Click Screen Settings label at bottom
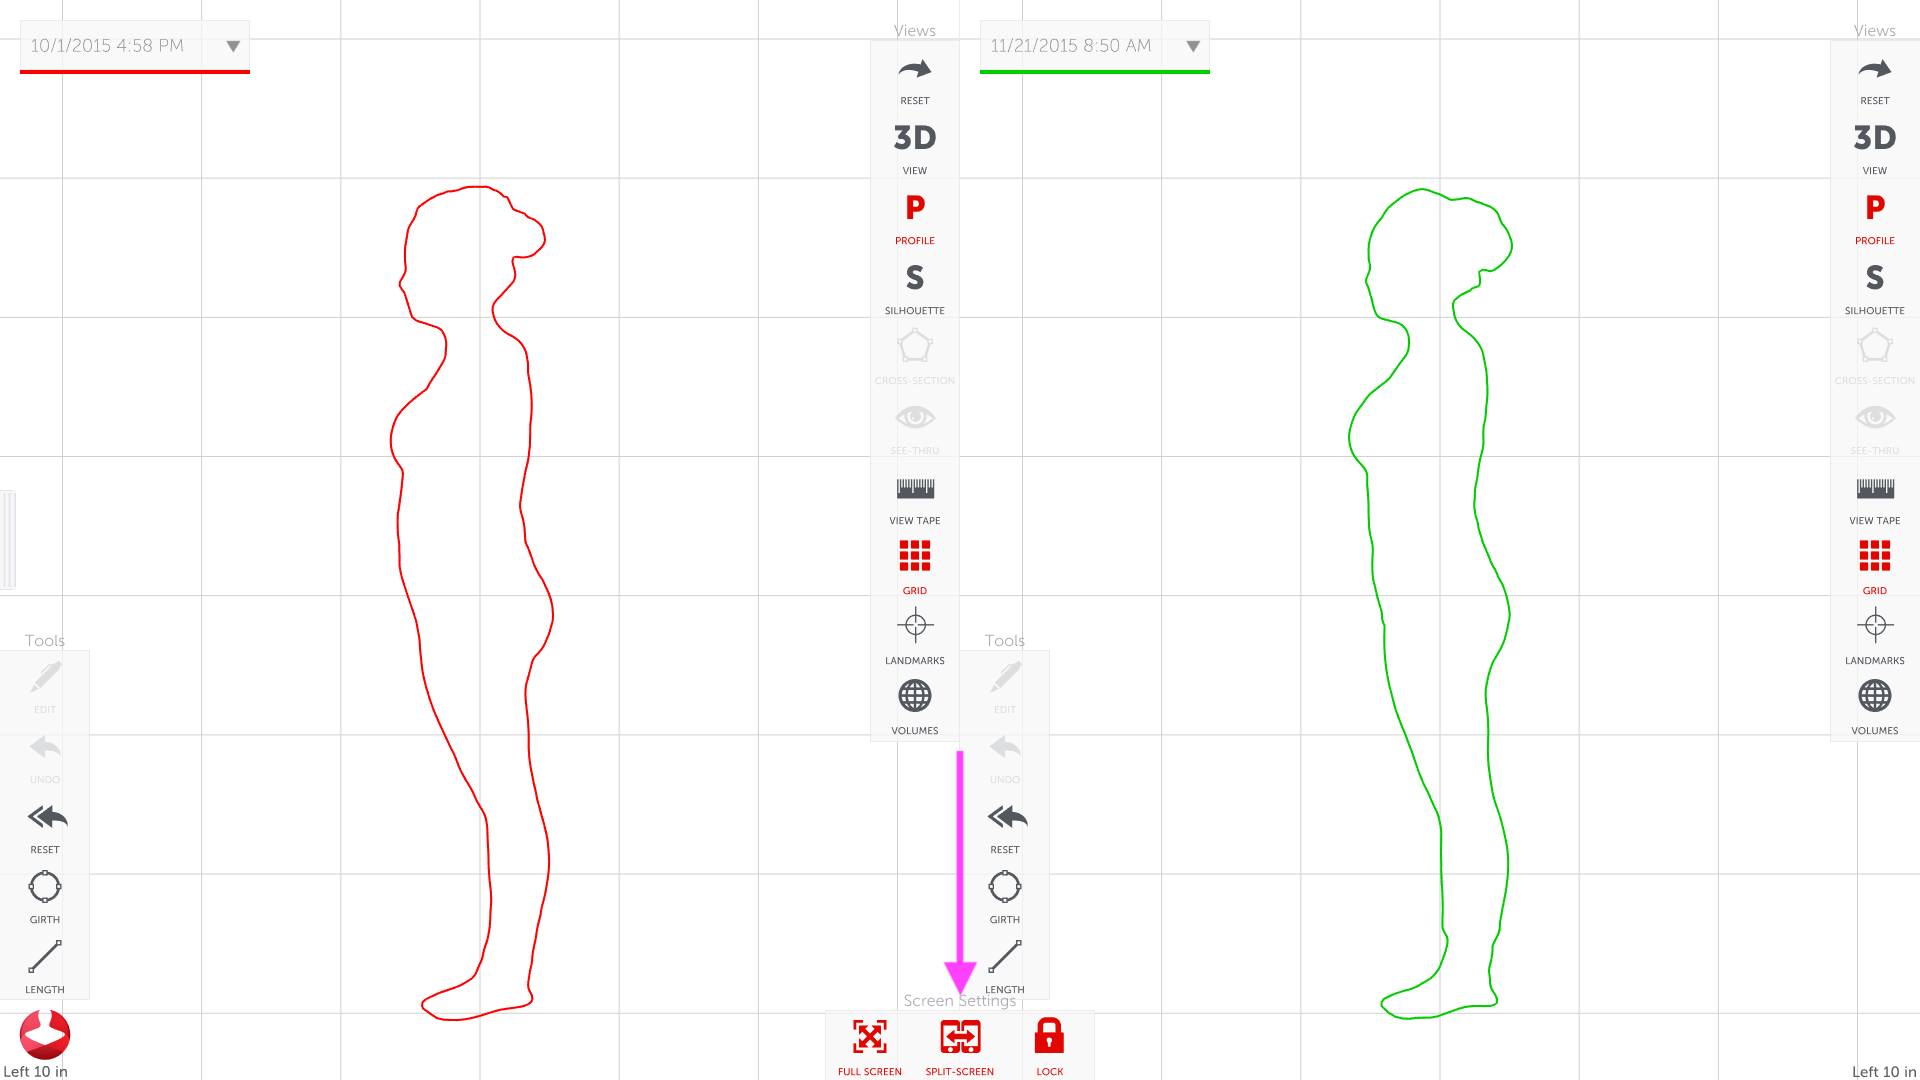This screenshot has width=1920, height=1080. tap(960, 1000)
